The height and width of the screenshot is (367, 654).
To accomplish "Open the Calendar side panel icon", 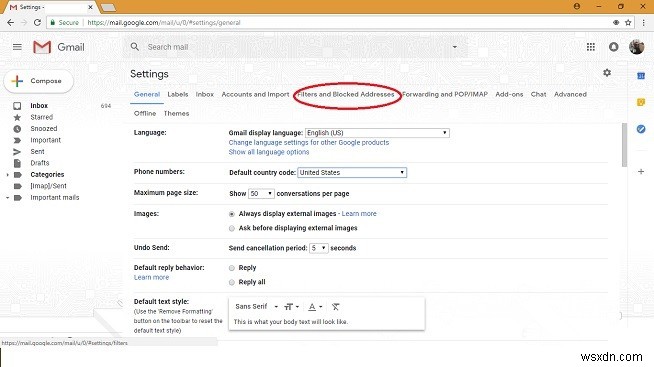I will [641, 76].
